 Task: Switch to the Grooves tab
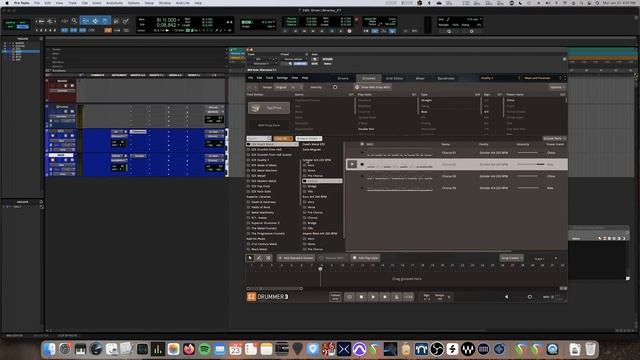tap(369, 78)
